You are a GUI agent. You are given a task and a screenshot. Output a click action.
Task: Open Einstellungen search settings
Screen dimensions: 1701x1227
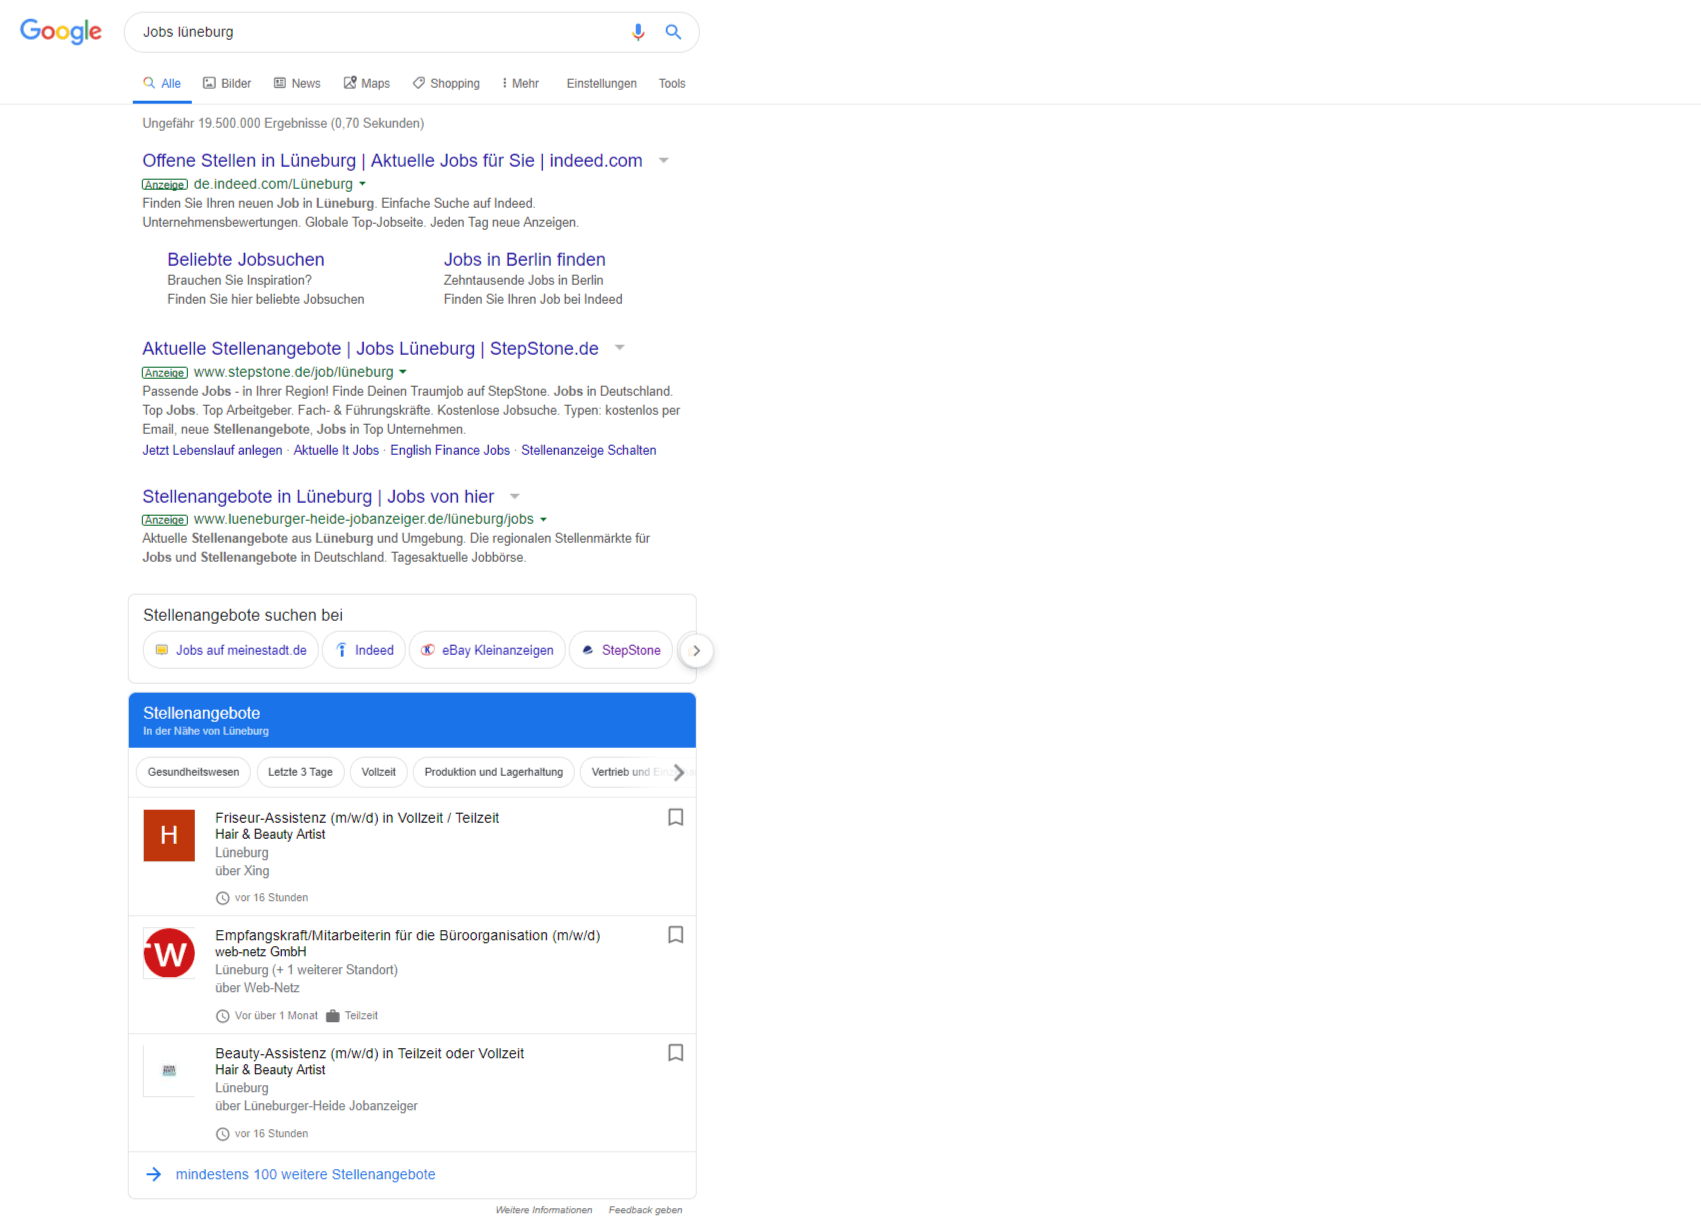pos(602,84)
